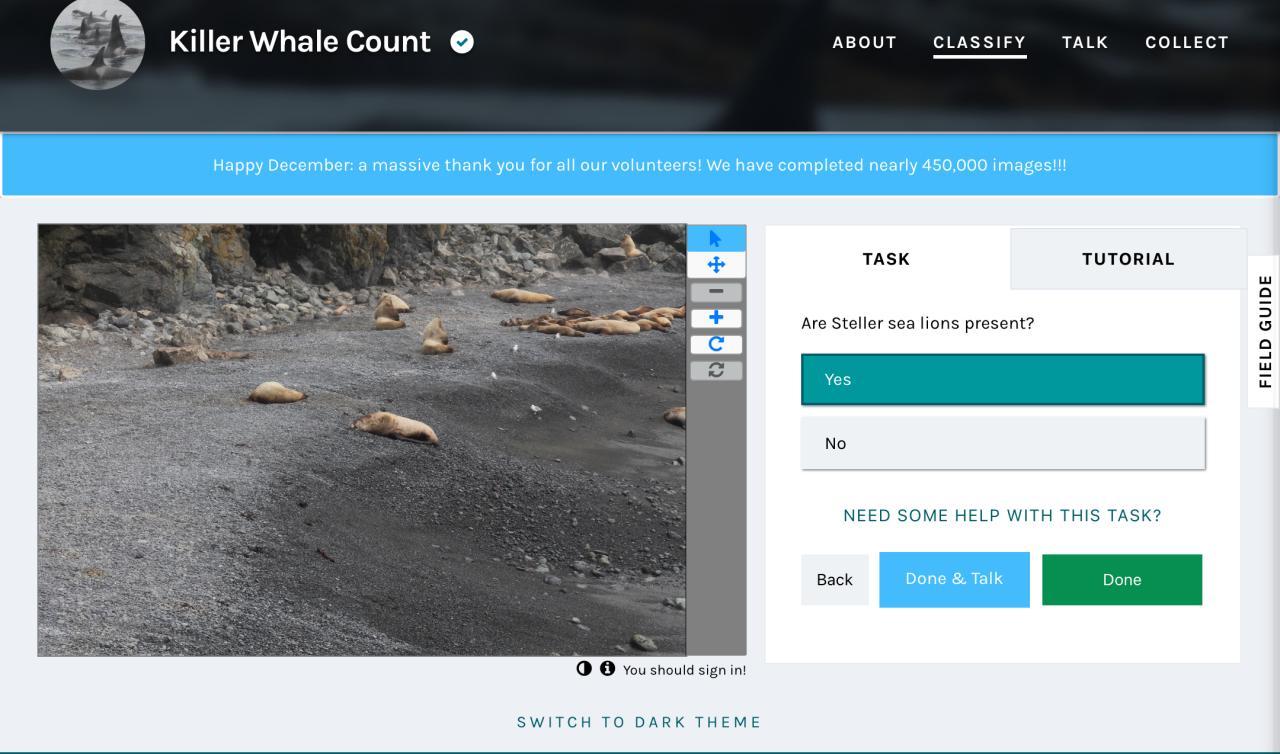The height and width of the screenshot is (754, 1280).
Task: Go to the Classify page
Action: (x=980, y=42)
